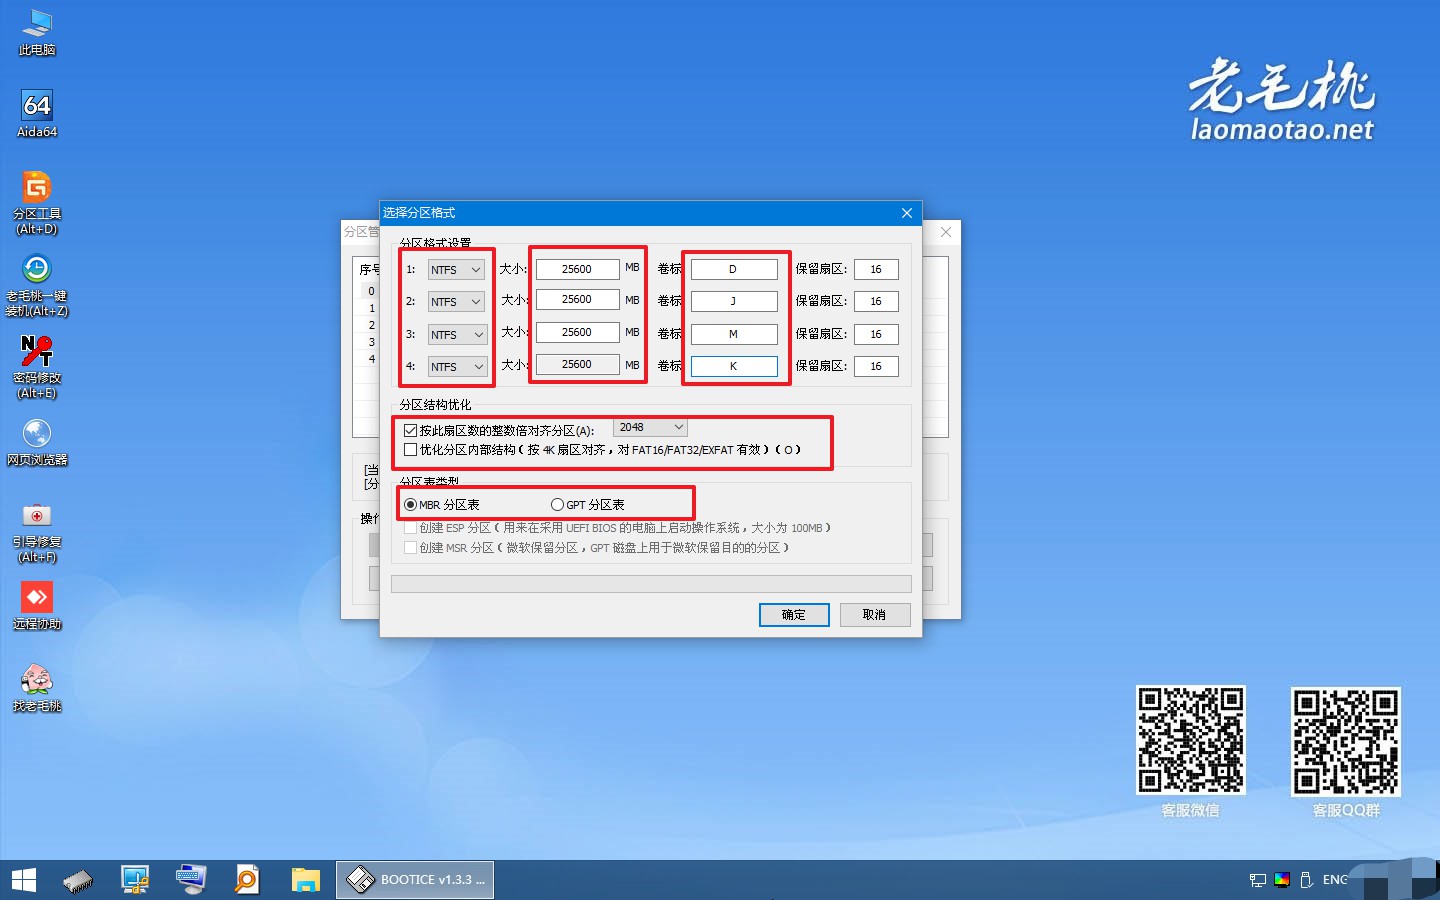Launch 老毛桃一键装机 desktop icon
Image resolution: width=1440 pixels, height=900 pixels.
click(x=37, y=286)
